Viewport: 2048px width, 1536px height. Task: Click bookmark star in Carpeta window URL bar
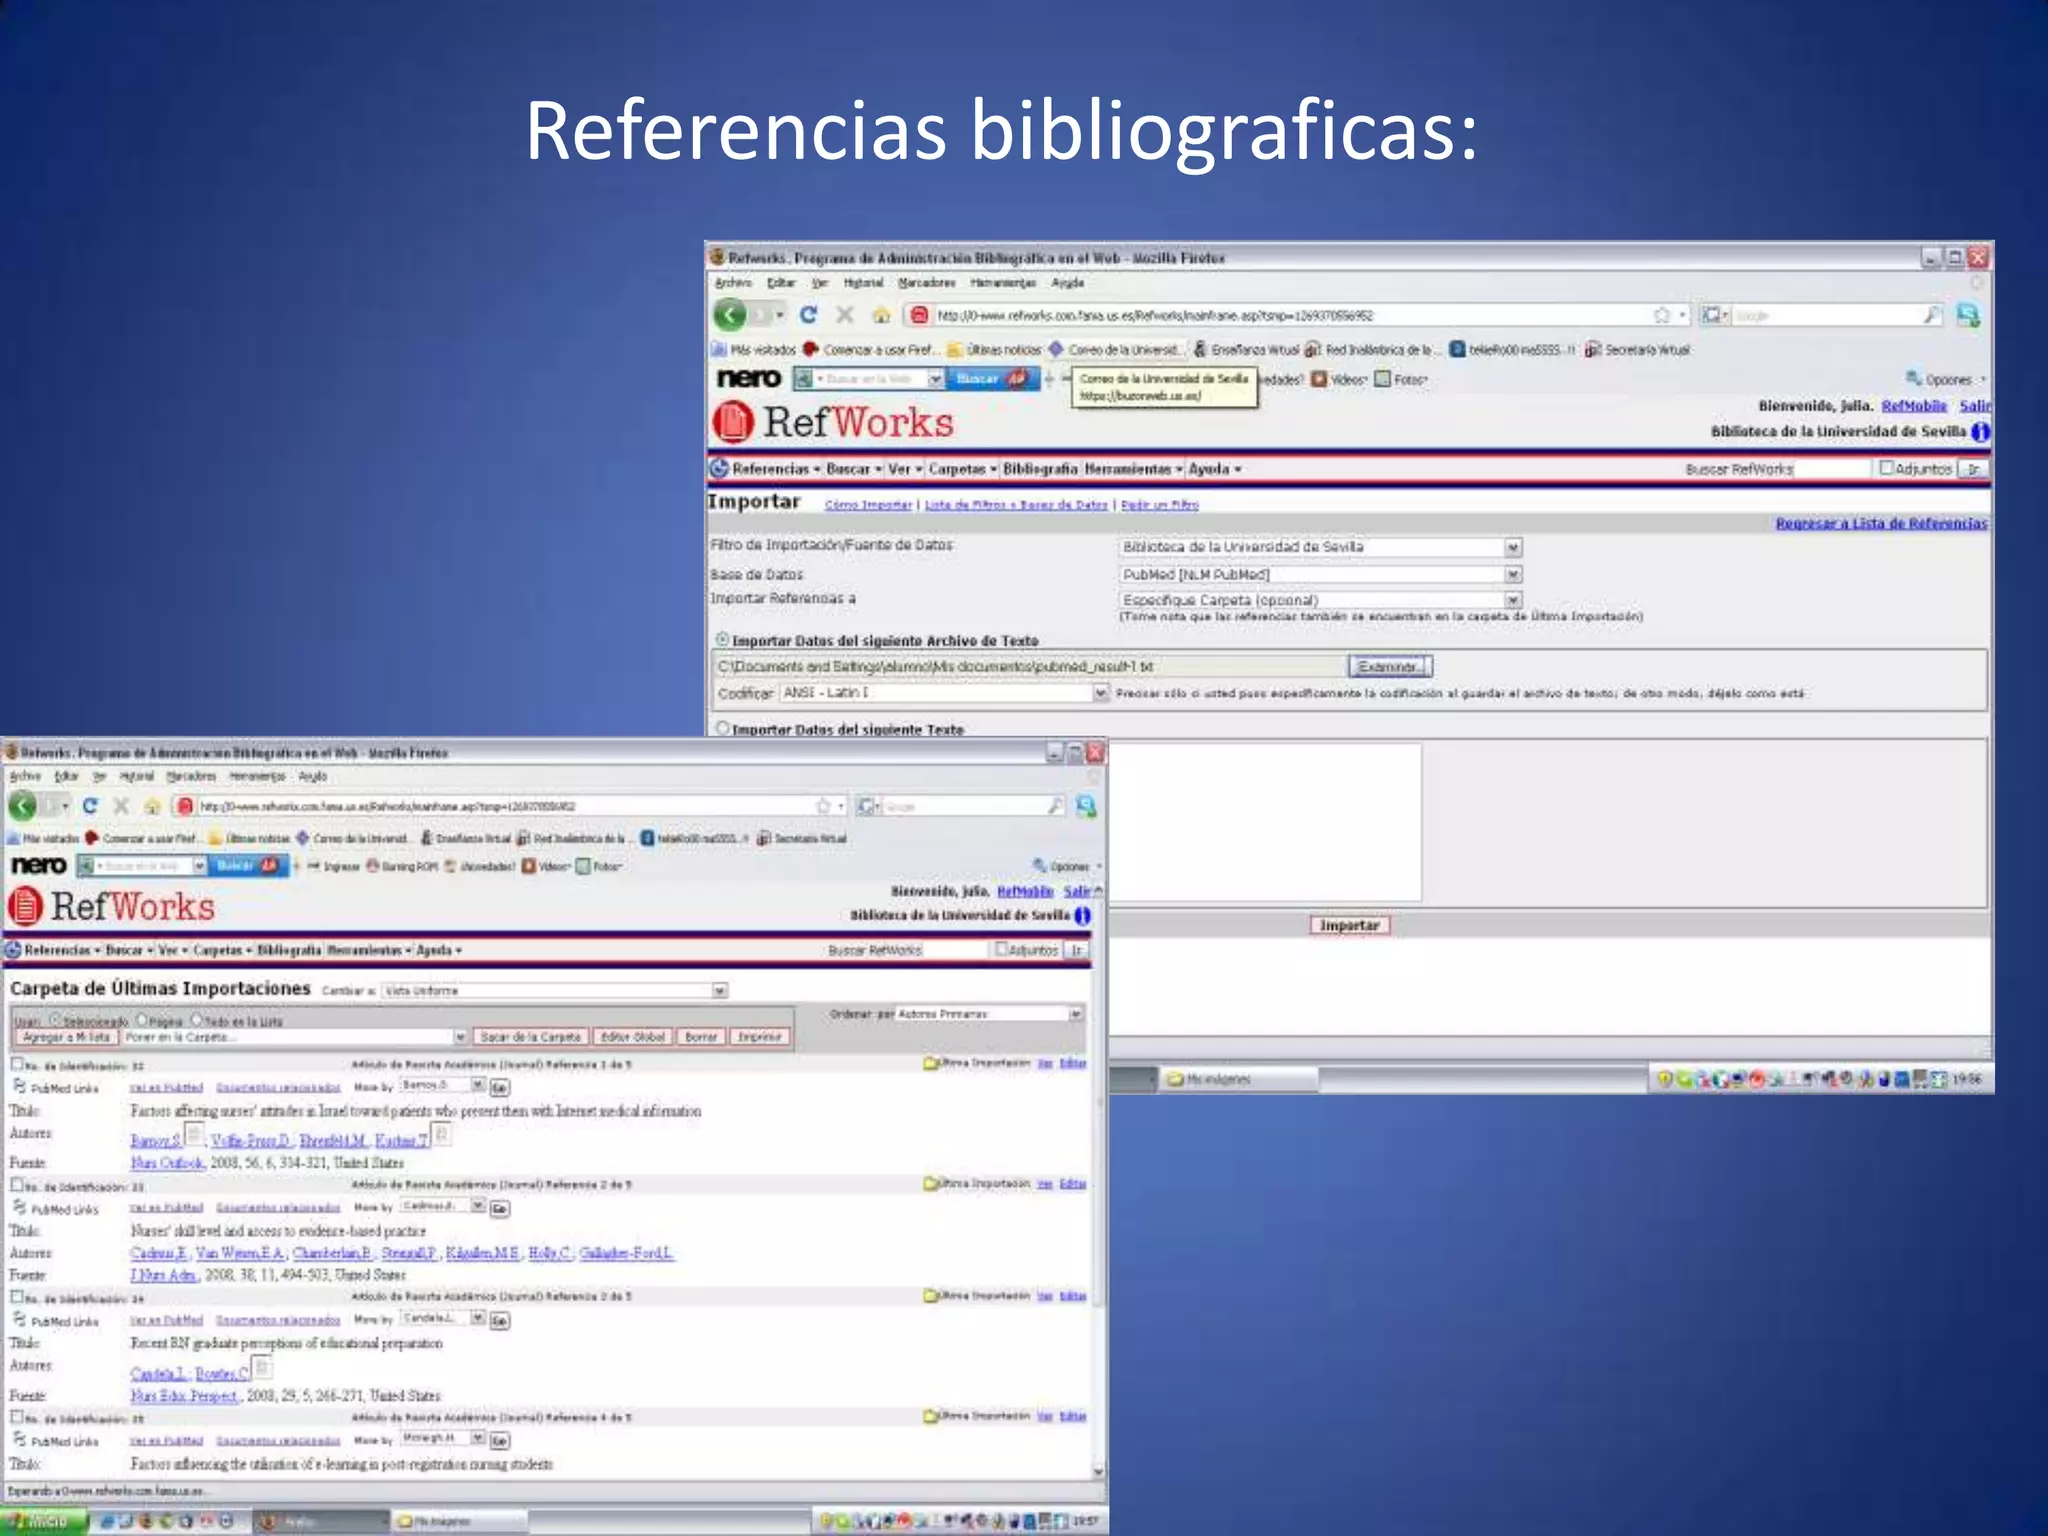pos(823,805)
